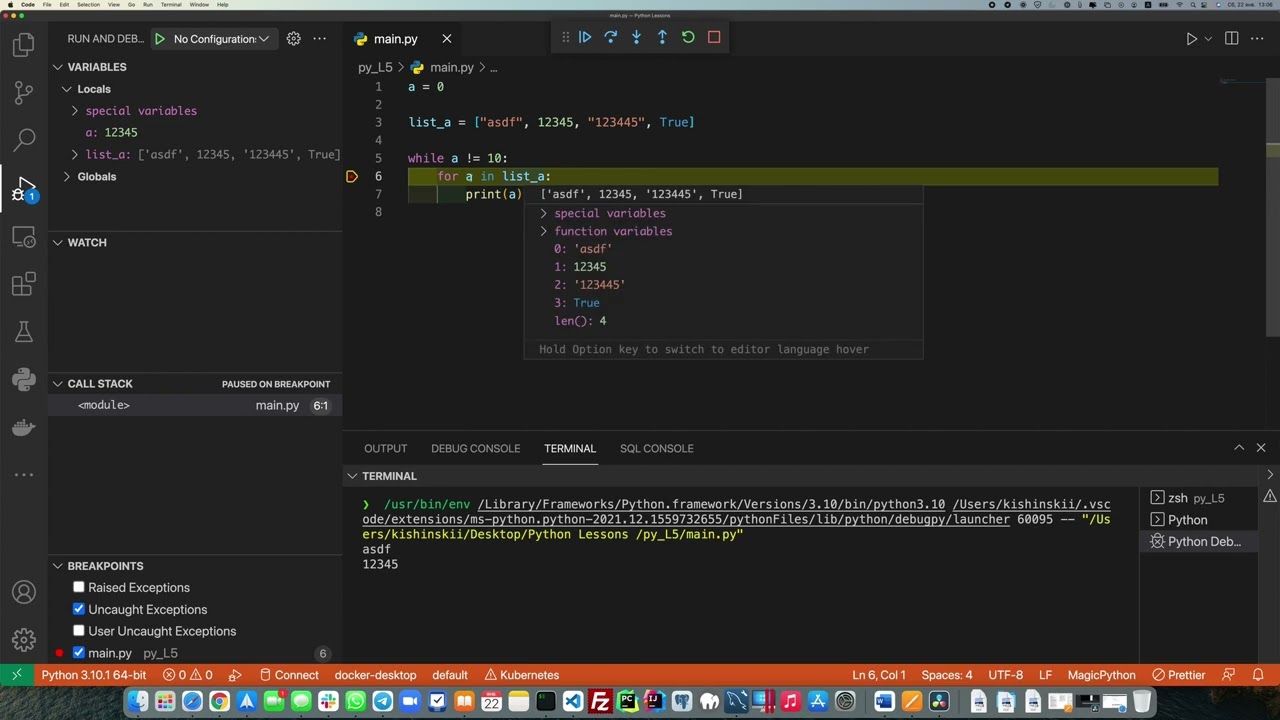This screenshot has height=720, width=1280.
Task: Open the Docker view
Action: [x=24, y=428]
